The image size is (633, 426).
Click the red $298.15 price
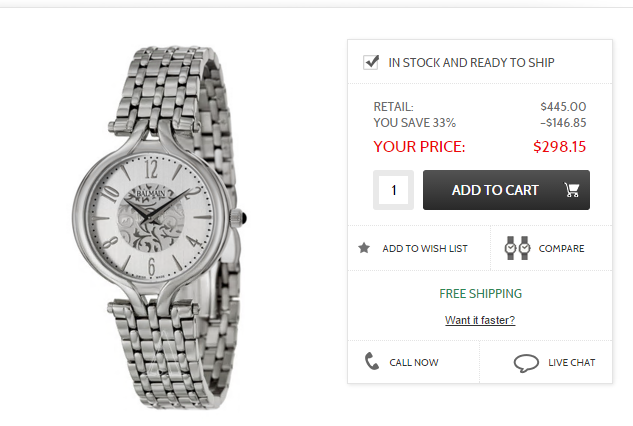559,146
